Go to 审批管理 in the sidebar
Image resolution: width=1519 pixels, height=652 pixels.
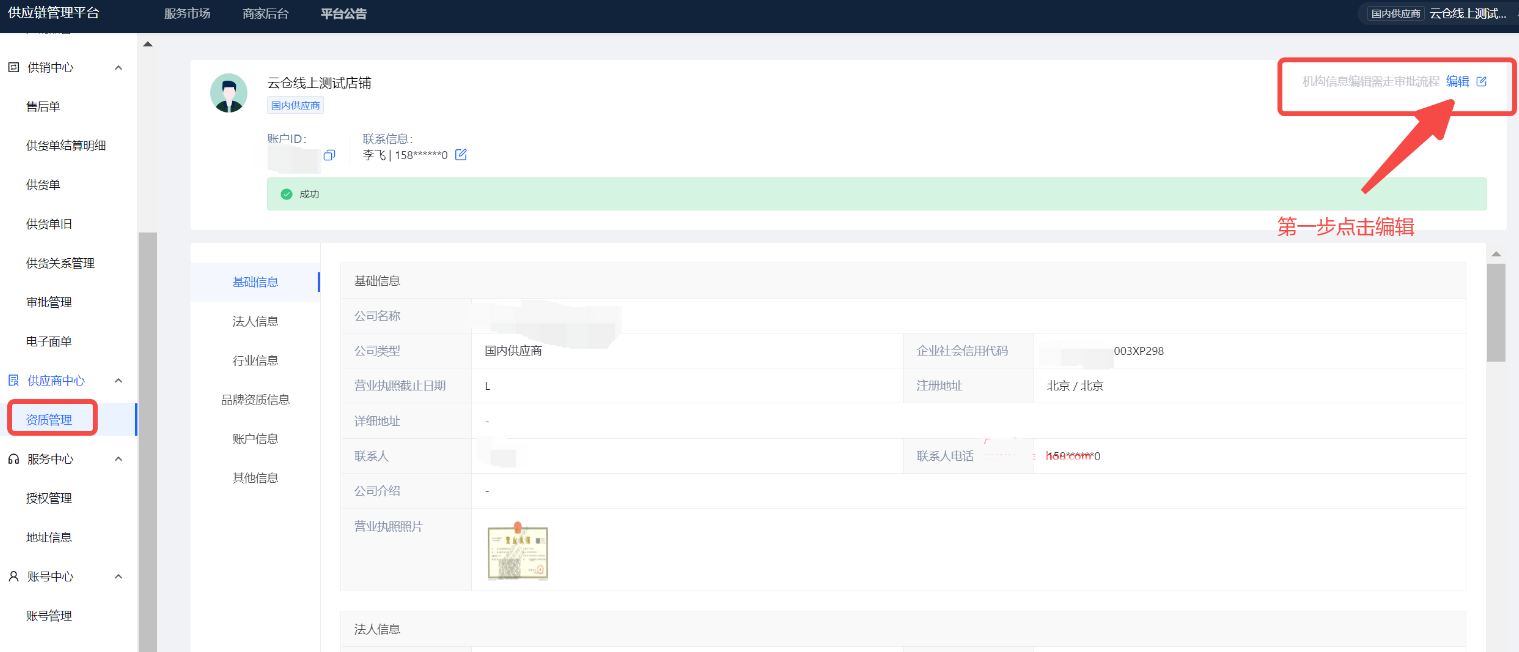pyautogui.click(x=49, y=302)
